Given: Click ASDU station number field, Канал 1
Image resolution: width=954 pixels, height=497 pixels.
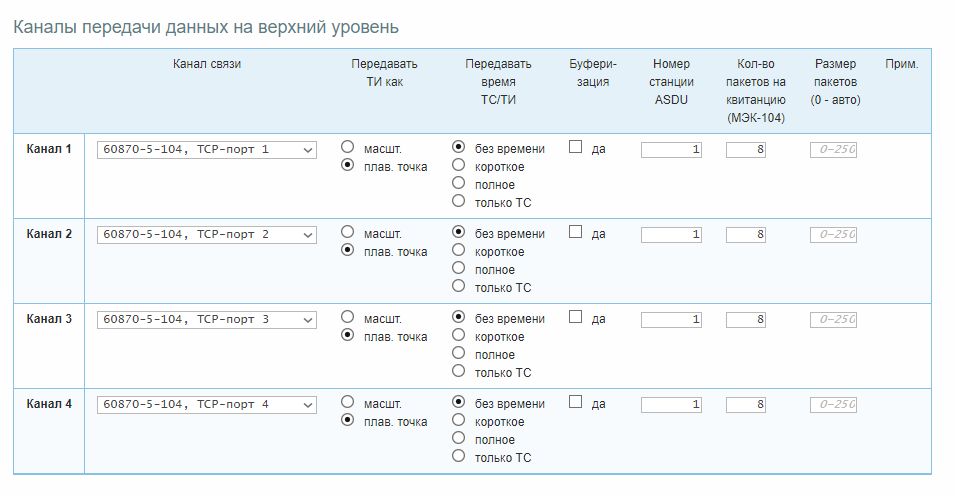Looking at the screenshot, I should click(x=671, y=150).
